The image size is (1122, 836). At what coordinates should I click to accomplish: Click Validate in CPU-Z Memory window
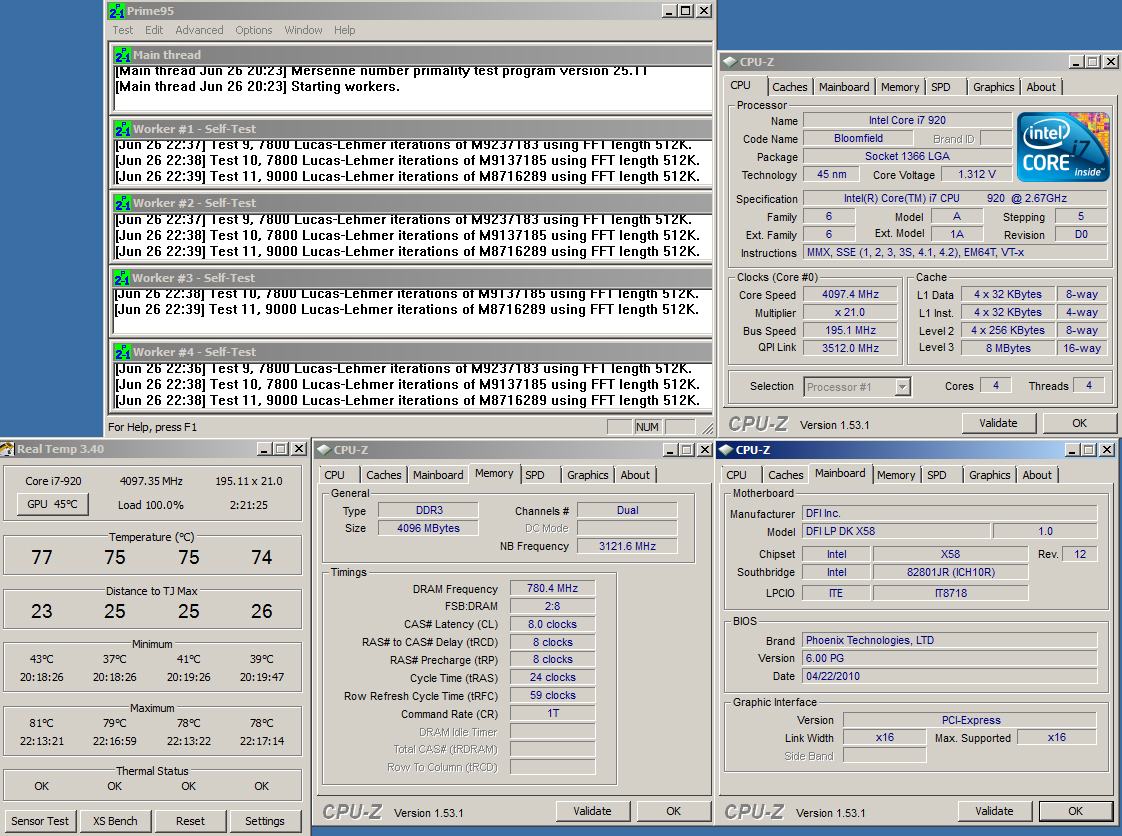click(592, 811)
